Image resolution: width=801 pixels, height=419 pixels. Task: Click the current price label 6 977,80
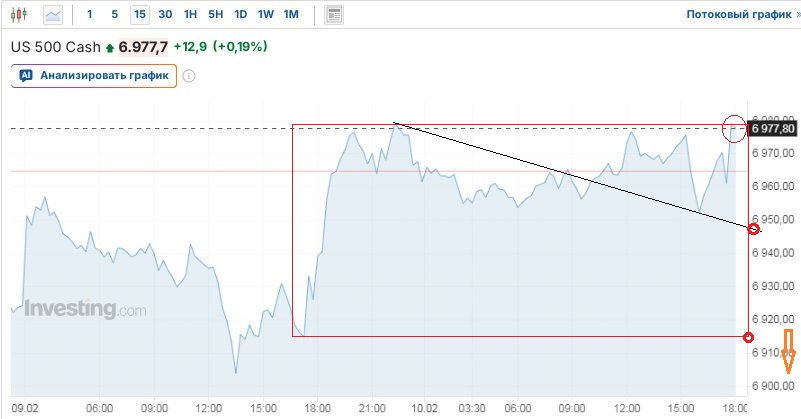772,129
